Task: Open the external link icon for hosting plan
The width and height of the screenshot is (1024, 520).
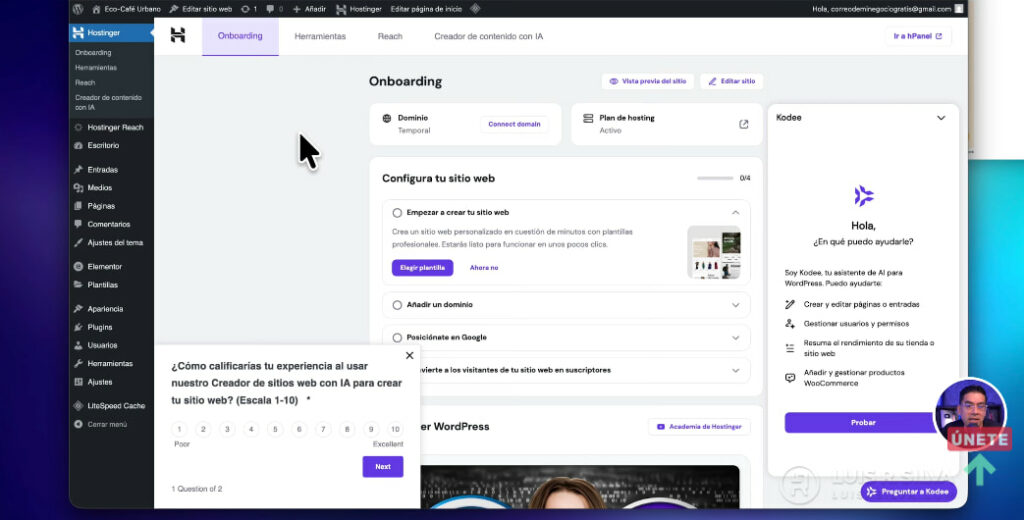Action: tap(743, 124)
